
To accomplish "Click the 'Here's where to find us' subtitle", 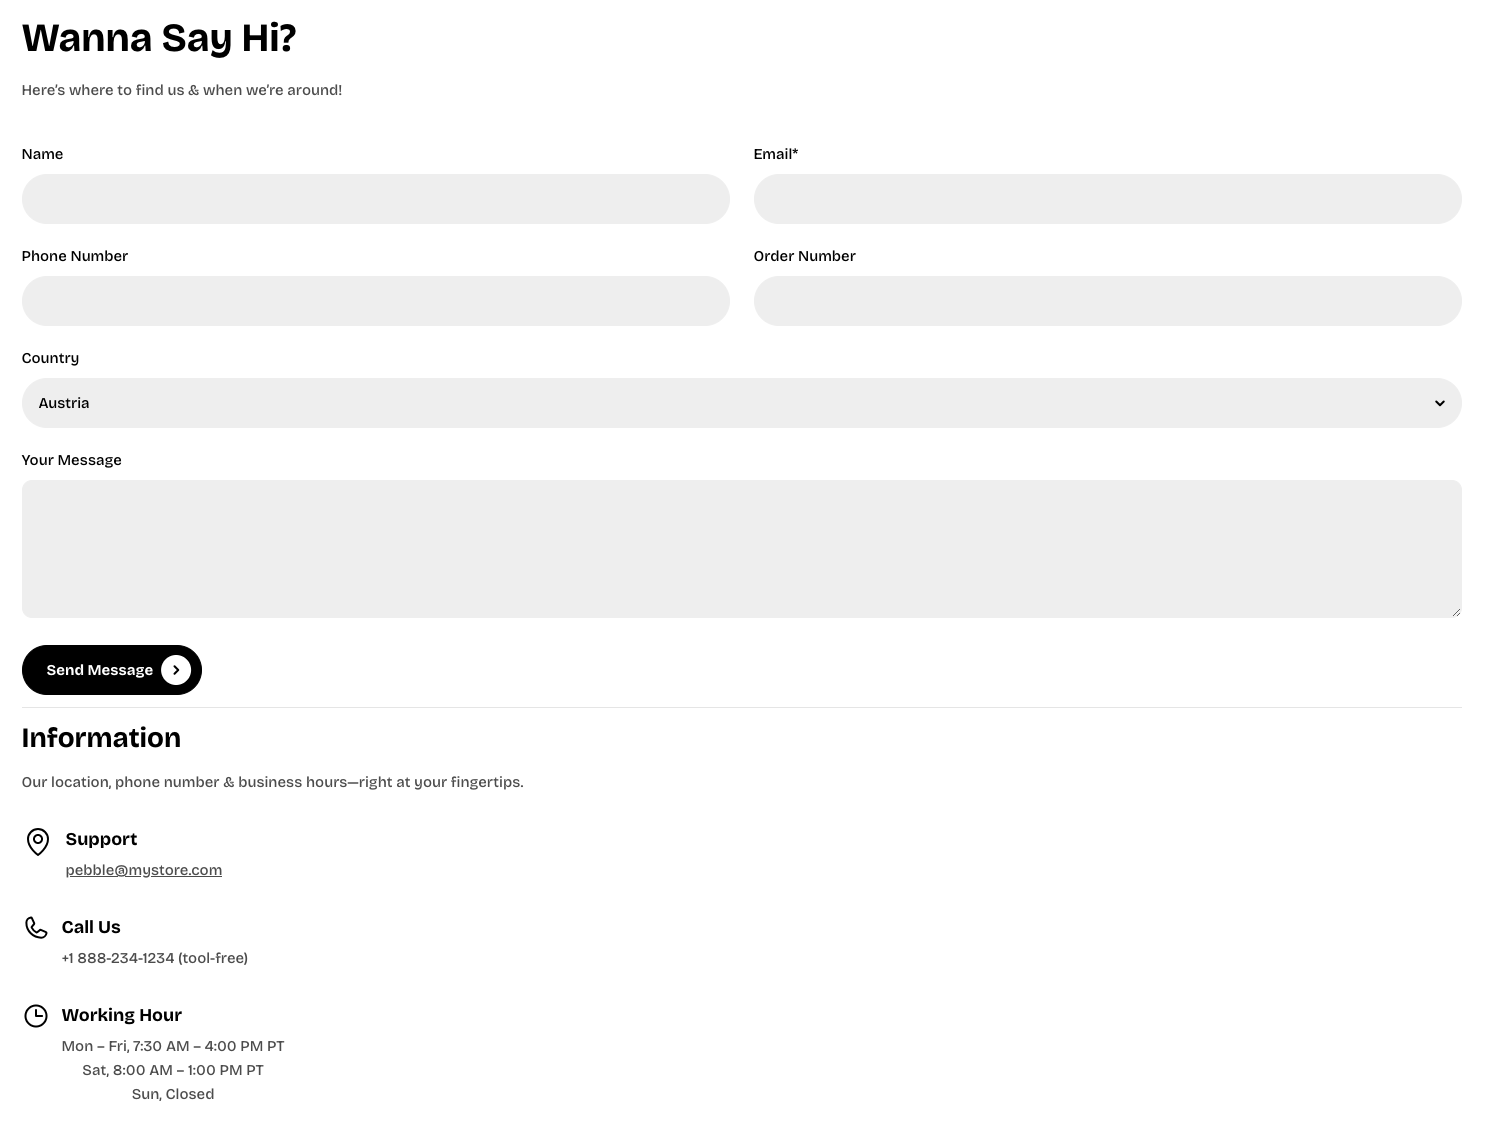I will pos(182,90).
